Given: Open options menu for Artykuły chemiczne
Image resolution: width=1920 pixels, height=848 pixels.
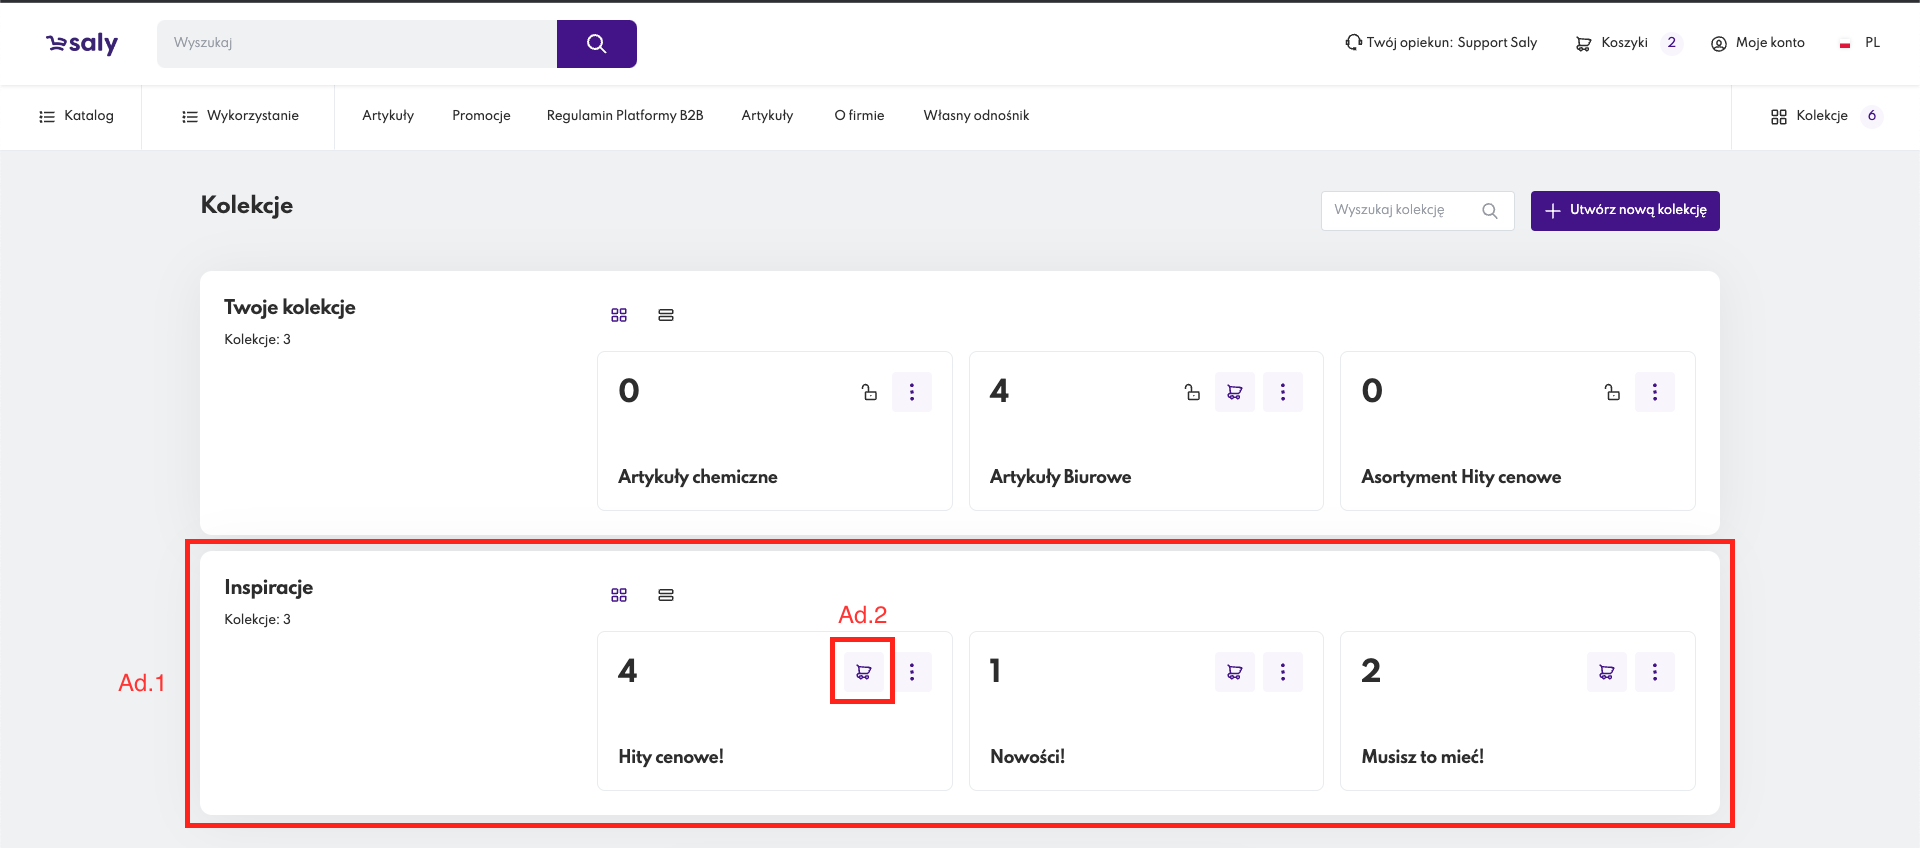Looking at the screenshot, I should (911, 392).
